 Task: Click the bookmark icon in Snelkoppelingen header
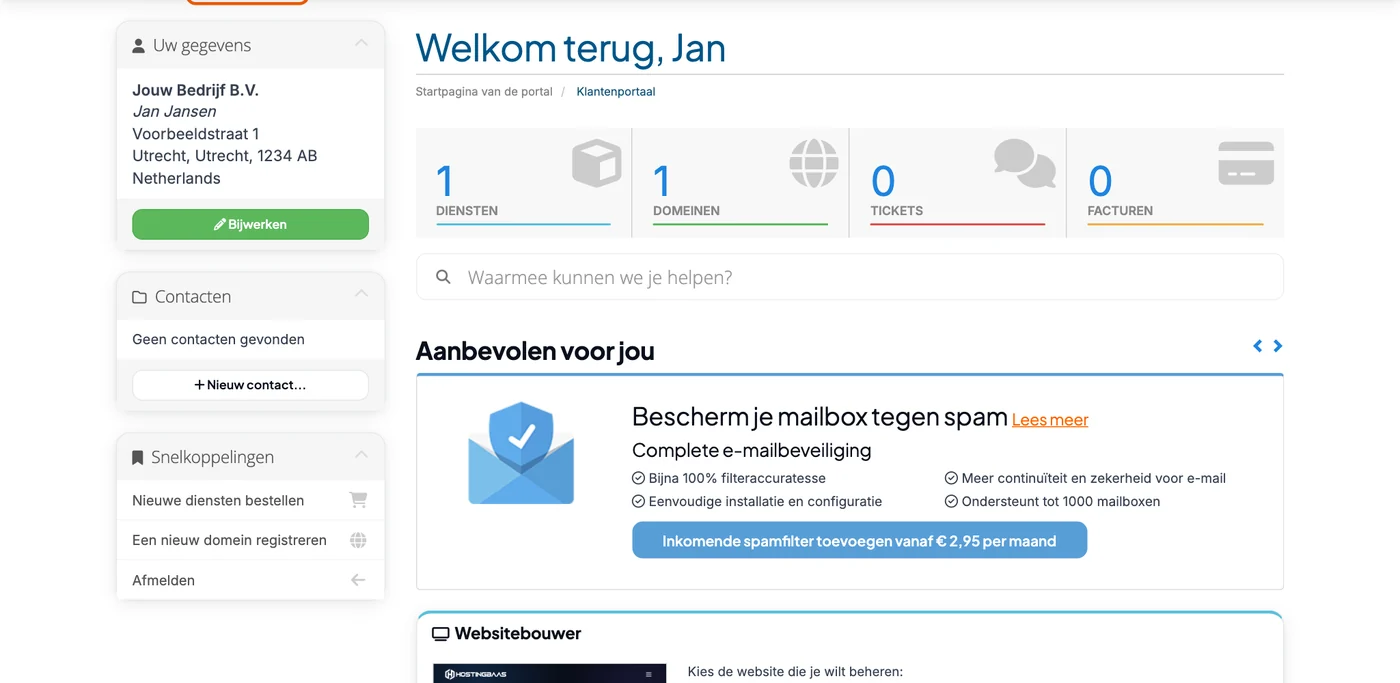click(x=138, y=458)
